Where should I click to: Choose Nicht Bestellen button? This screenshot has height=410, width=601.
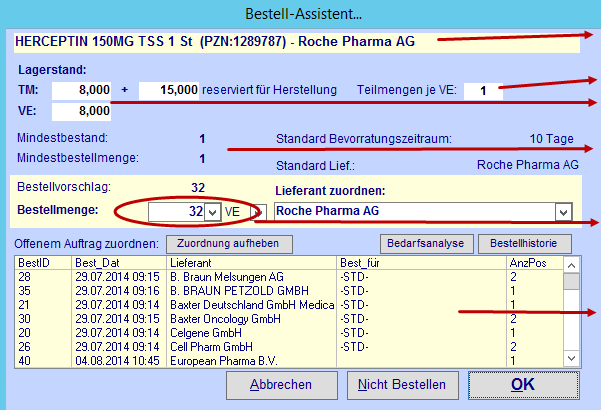click(402, 385)
